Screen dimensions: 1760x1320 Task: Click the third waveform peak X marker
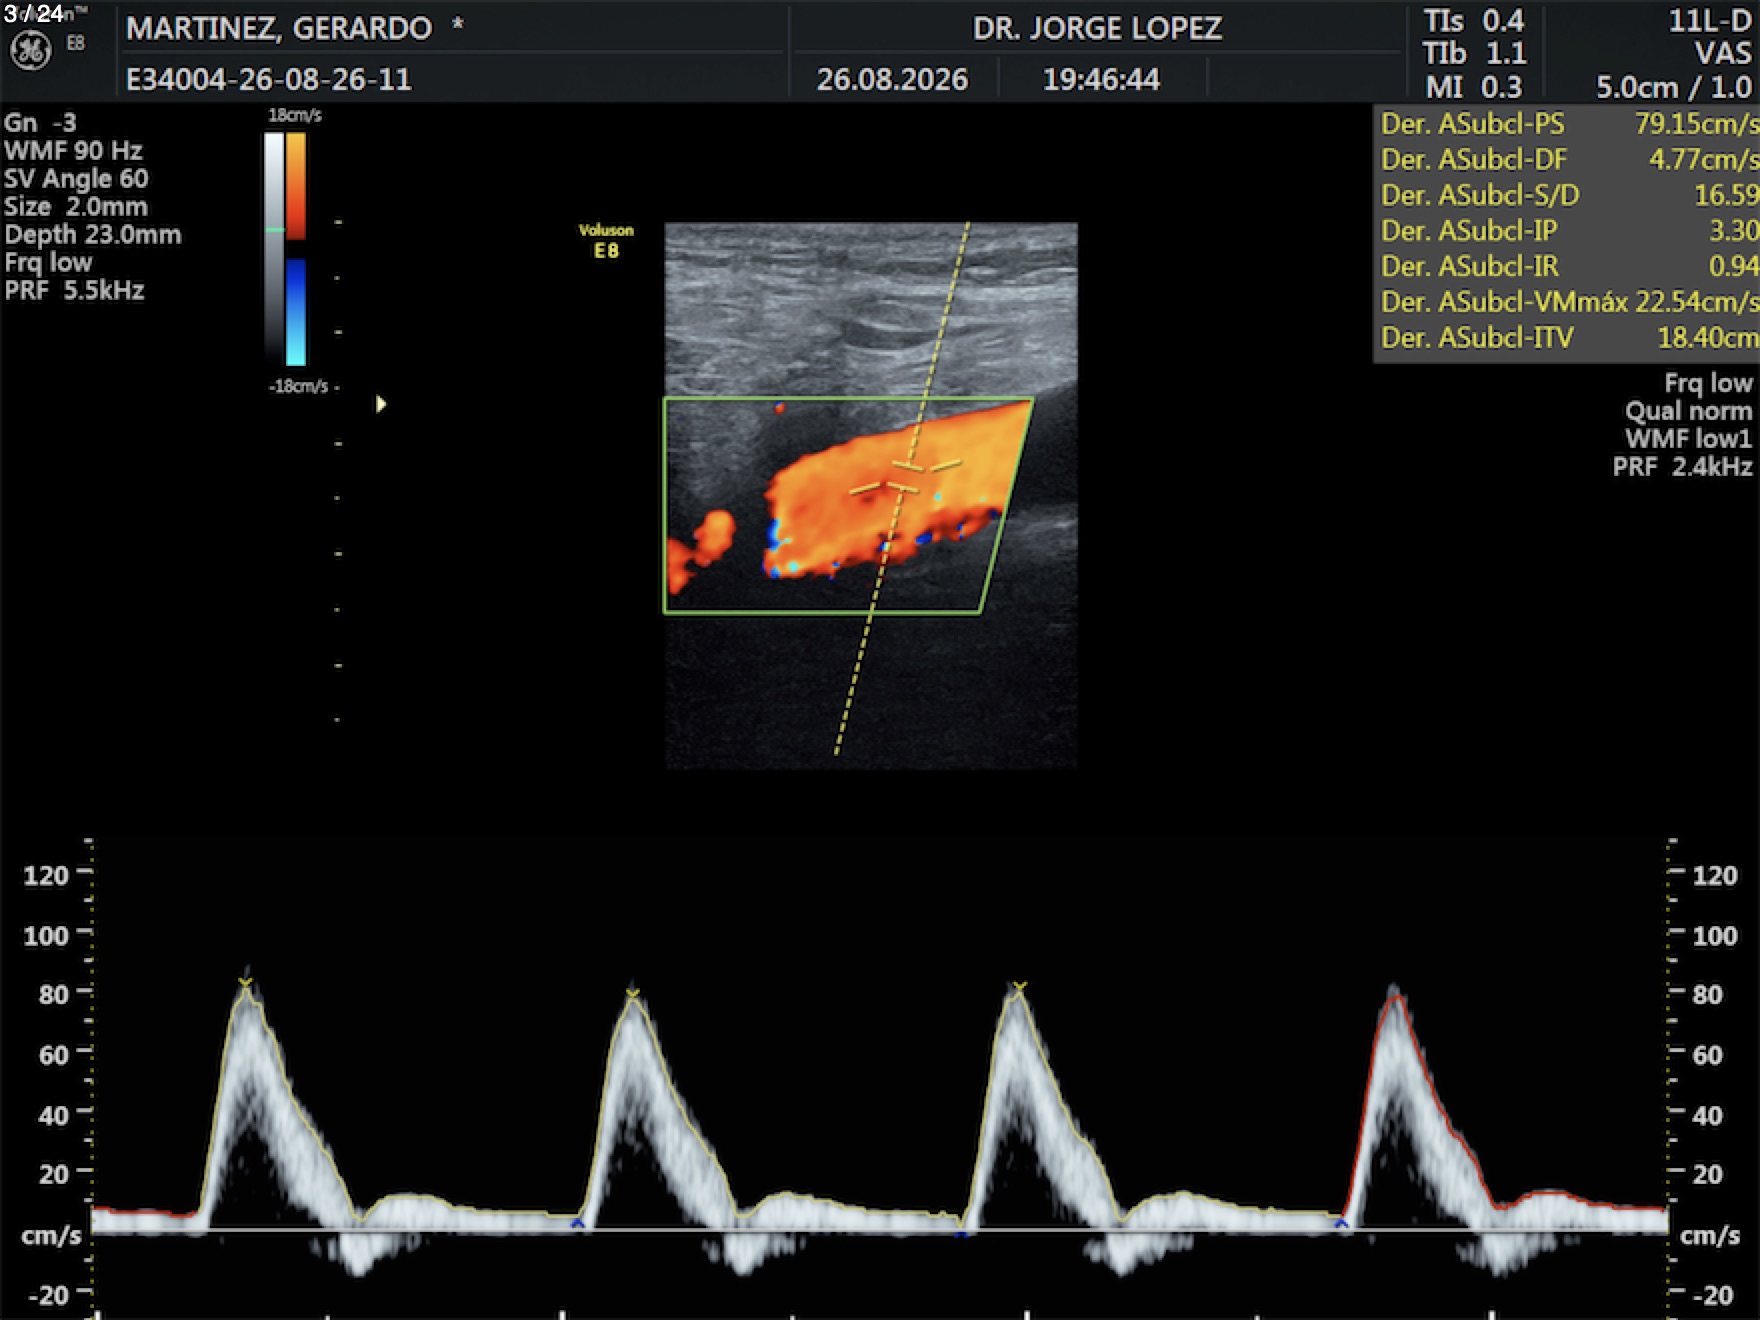[1018, 989]
